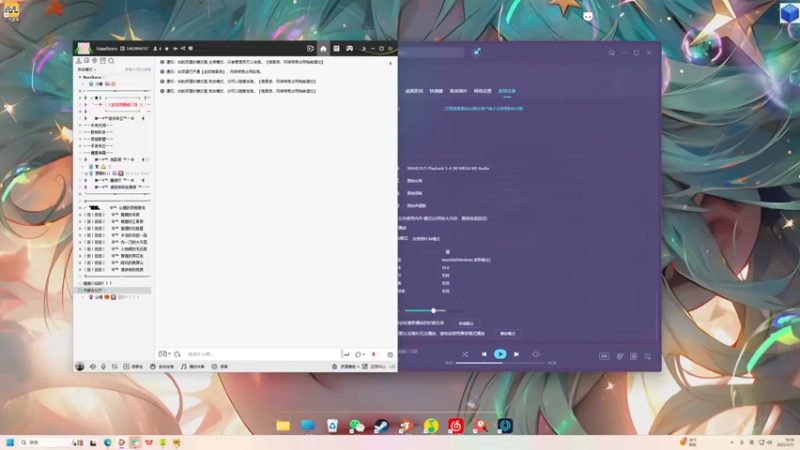The image size is (800, 450).
Task: Click the music player search input field
Action: 431,53
